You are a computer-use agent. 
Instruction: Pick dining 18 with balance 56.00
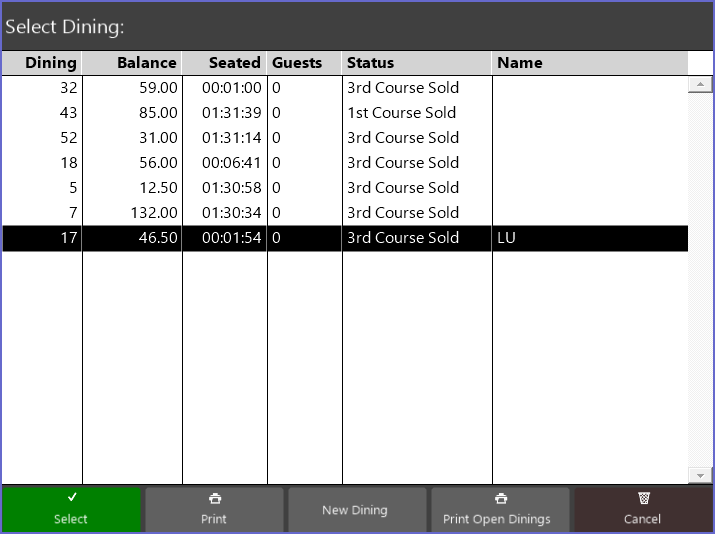pos(344,163)
